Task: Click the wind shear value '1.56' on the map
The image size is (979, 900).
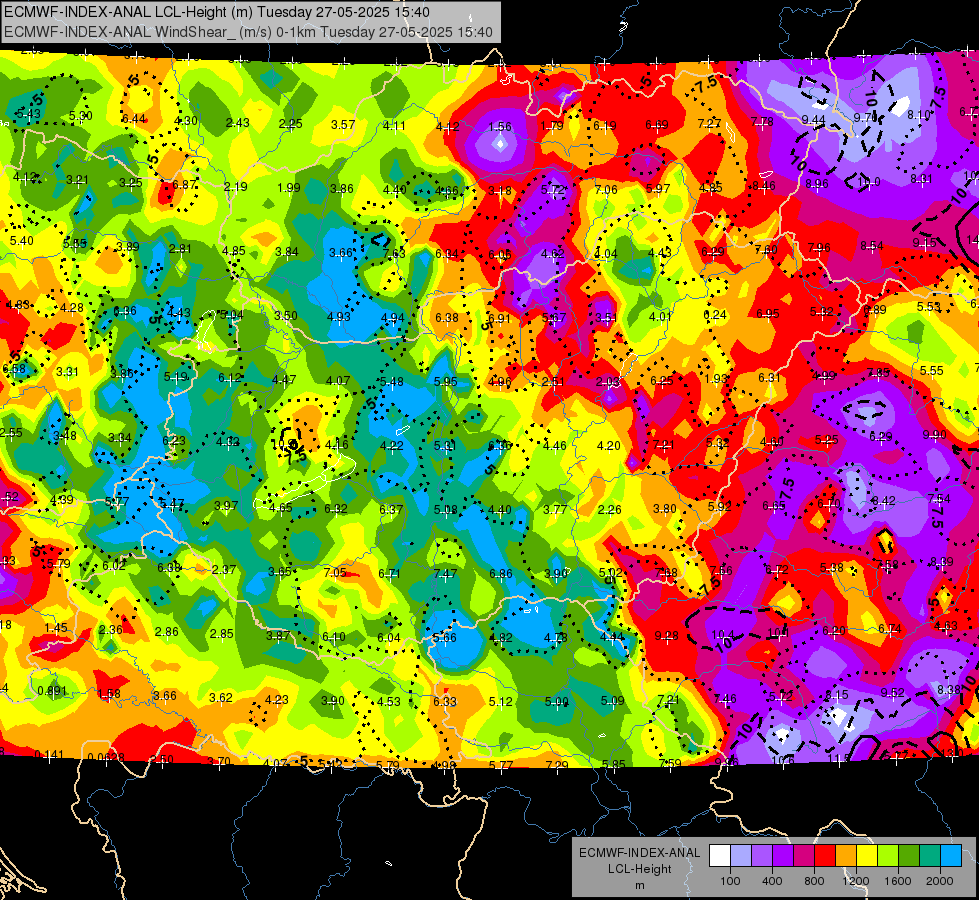Action: coord(500,127)
